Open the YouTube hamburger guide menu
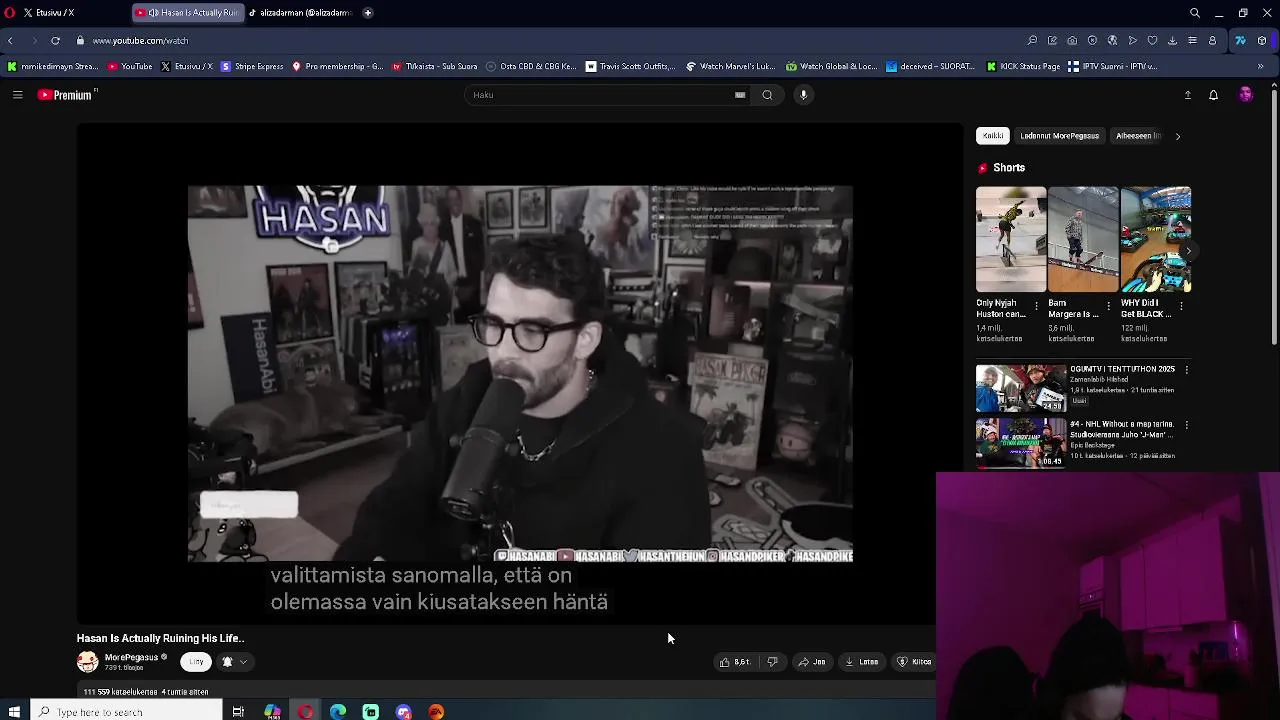The height and width of the screenshot is (720, 1280). pos(17,95)
